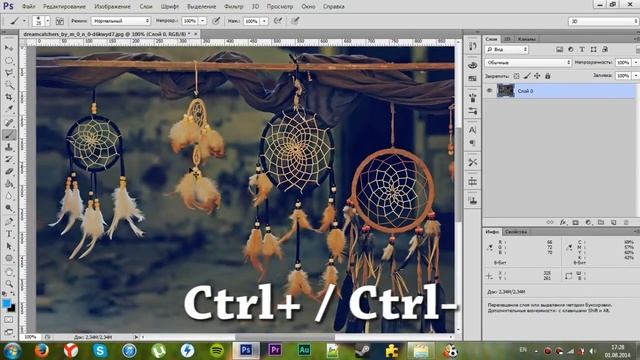
Task: Switch to the Каналы tab
Action: (526, 39)
